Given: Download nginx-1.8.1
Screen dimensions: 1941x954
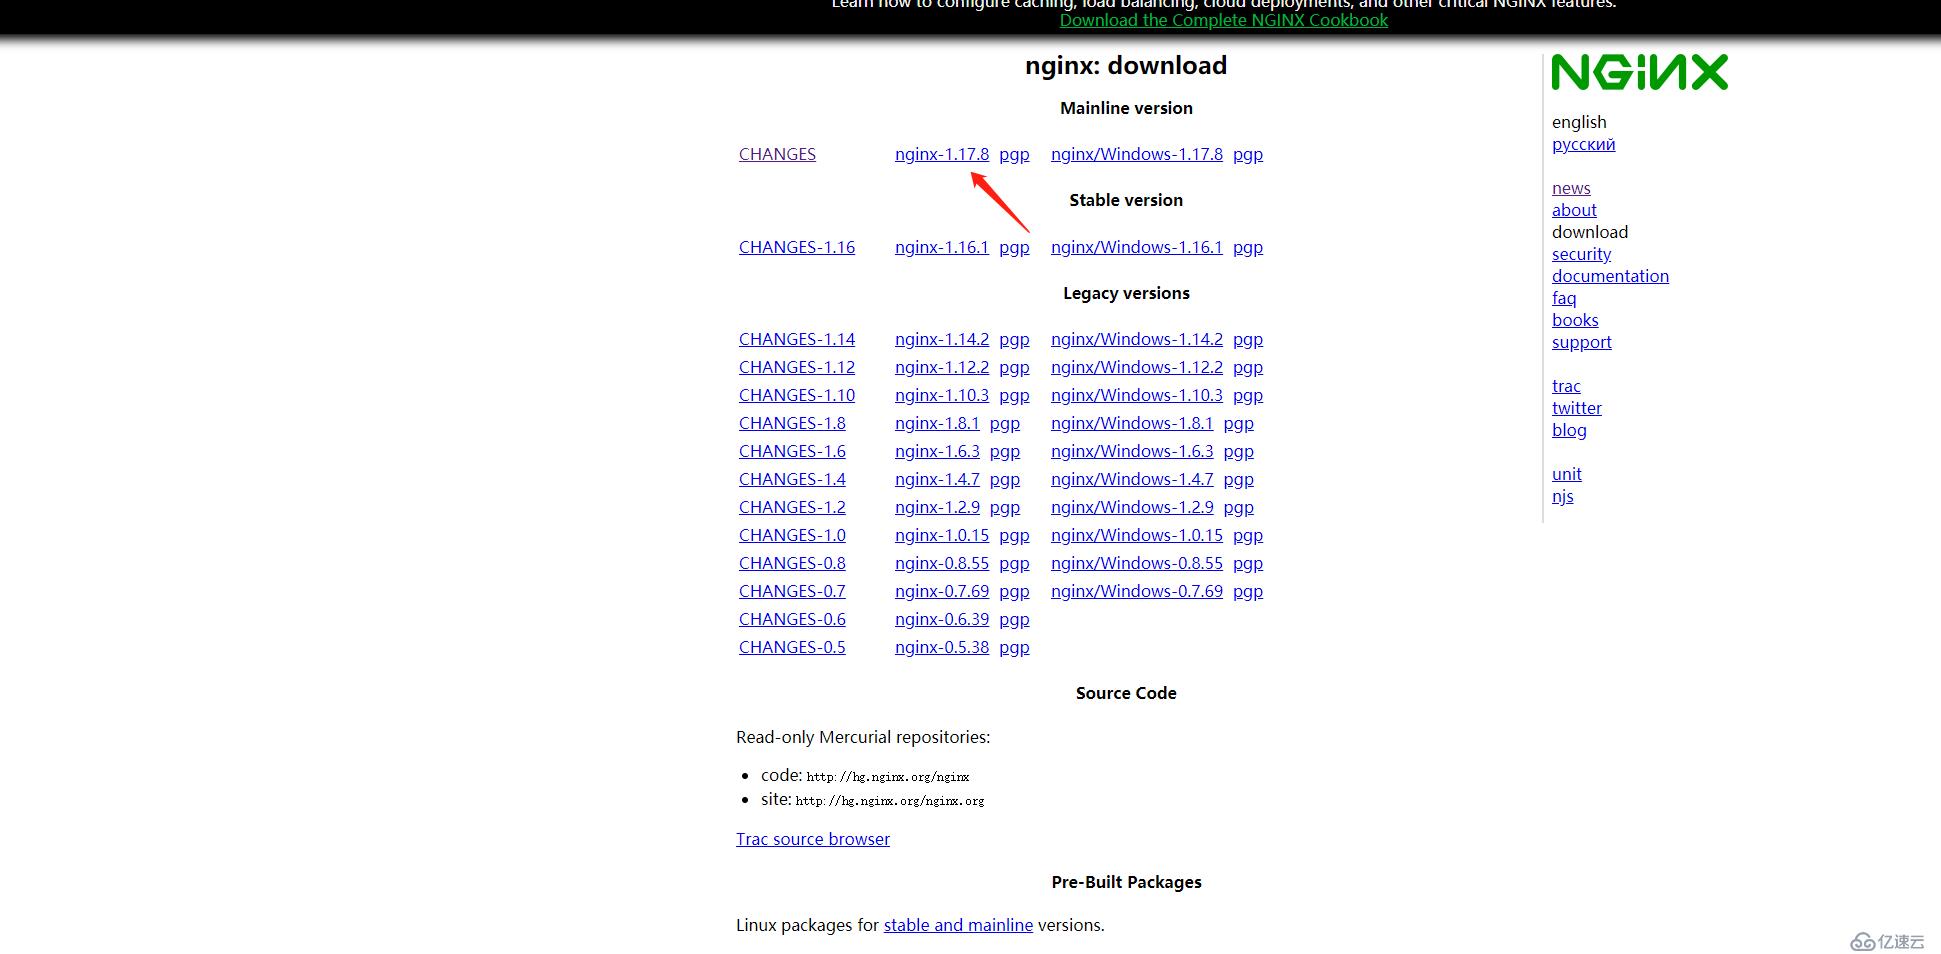Looking at the screenshot, I should click(x=937, y=423).
